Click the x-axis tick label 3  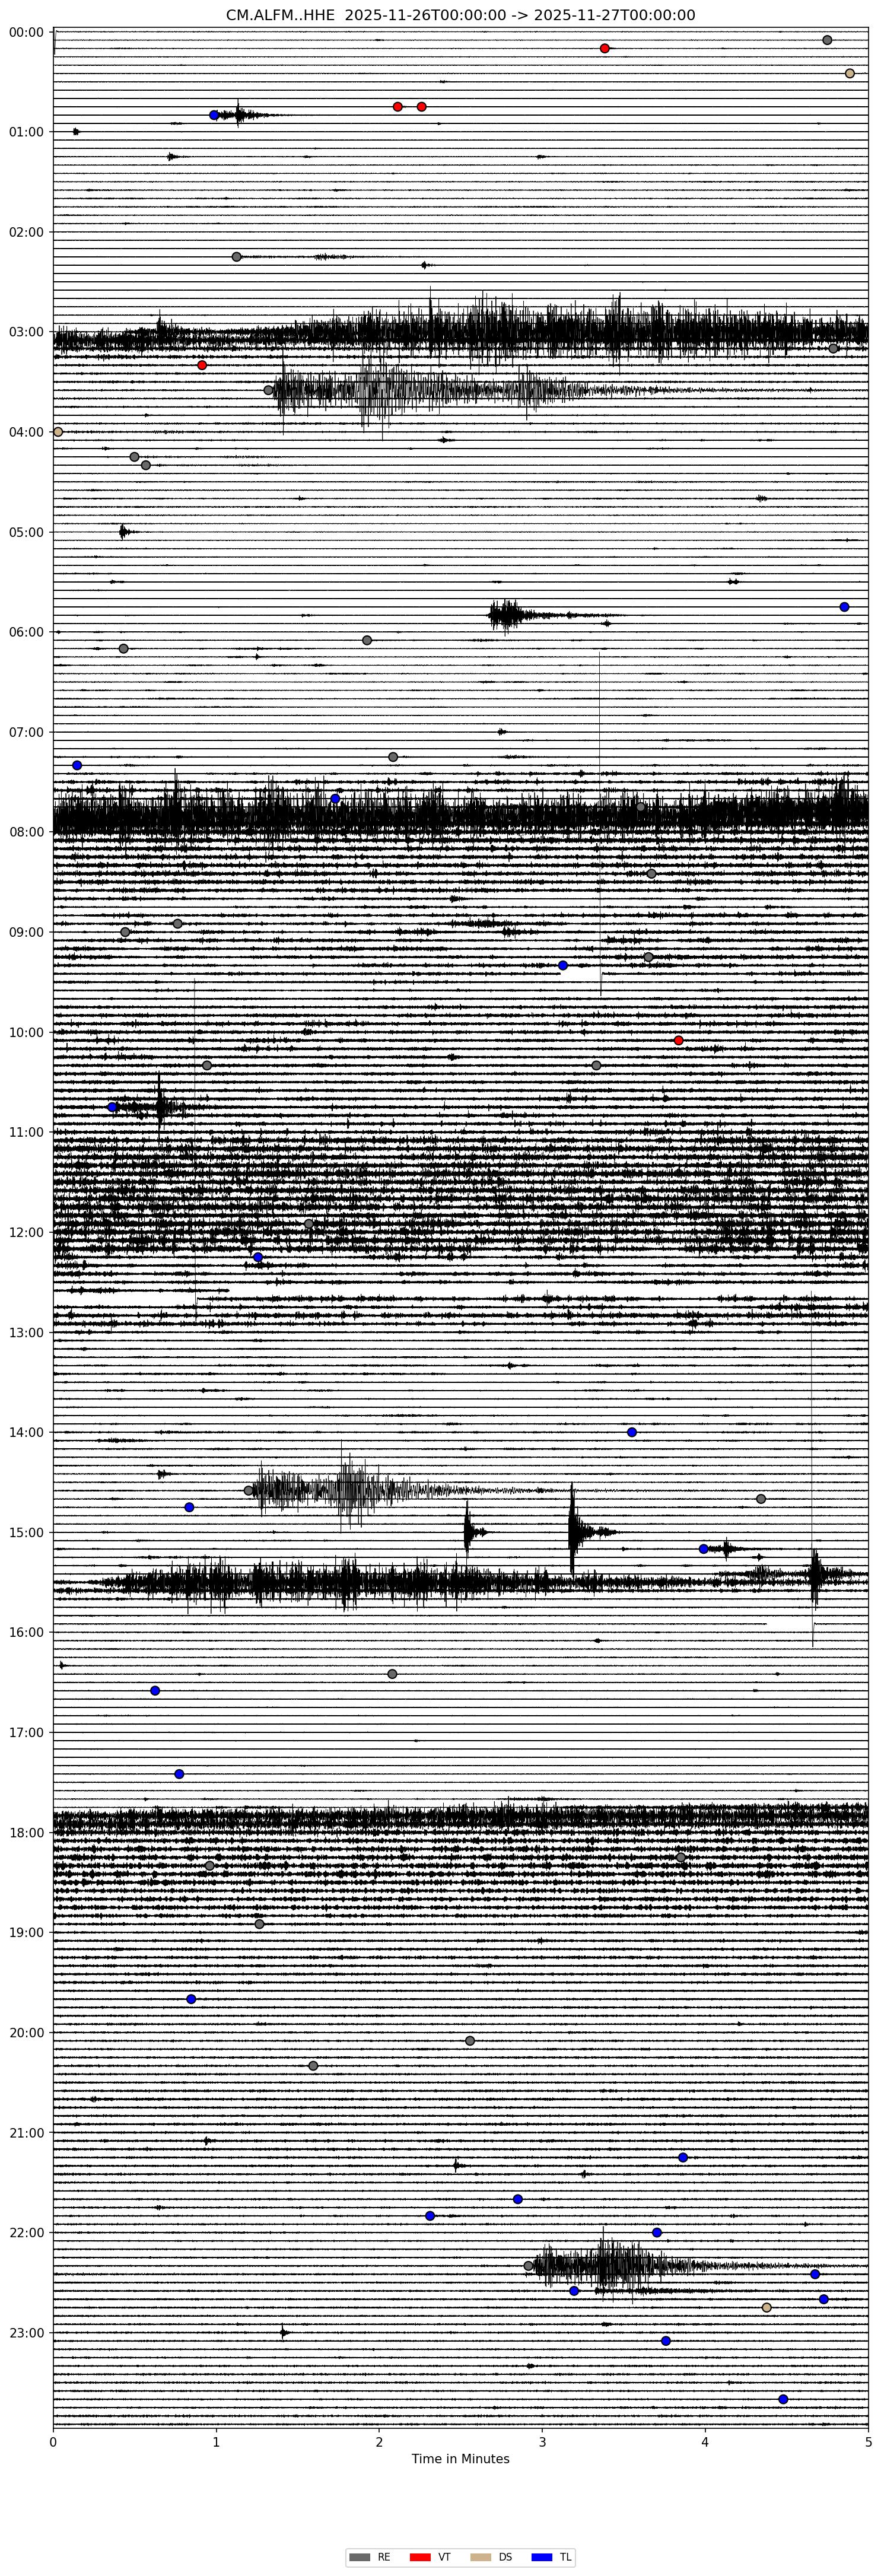542,2441
